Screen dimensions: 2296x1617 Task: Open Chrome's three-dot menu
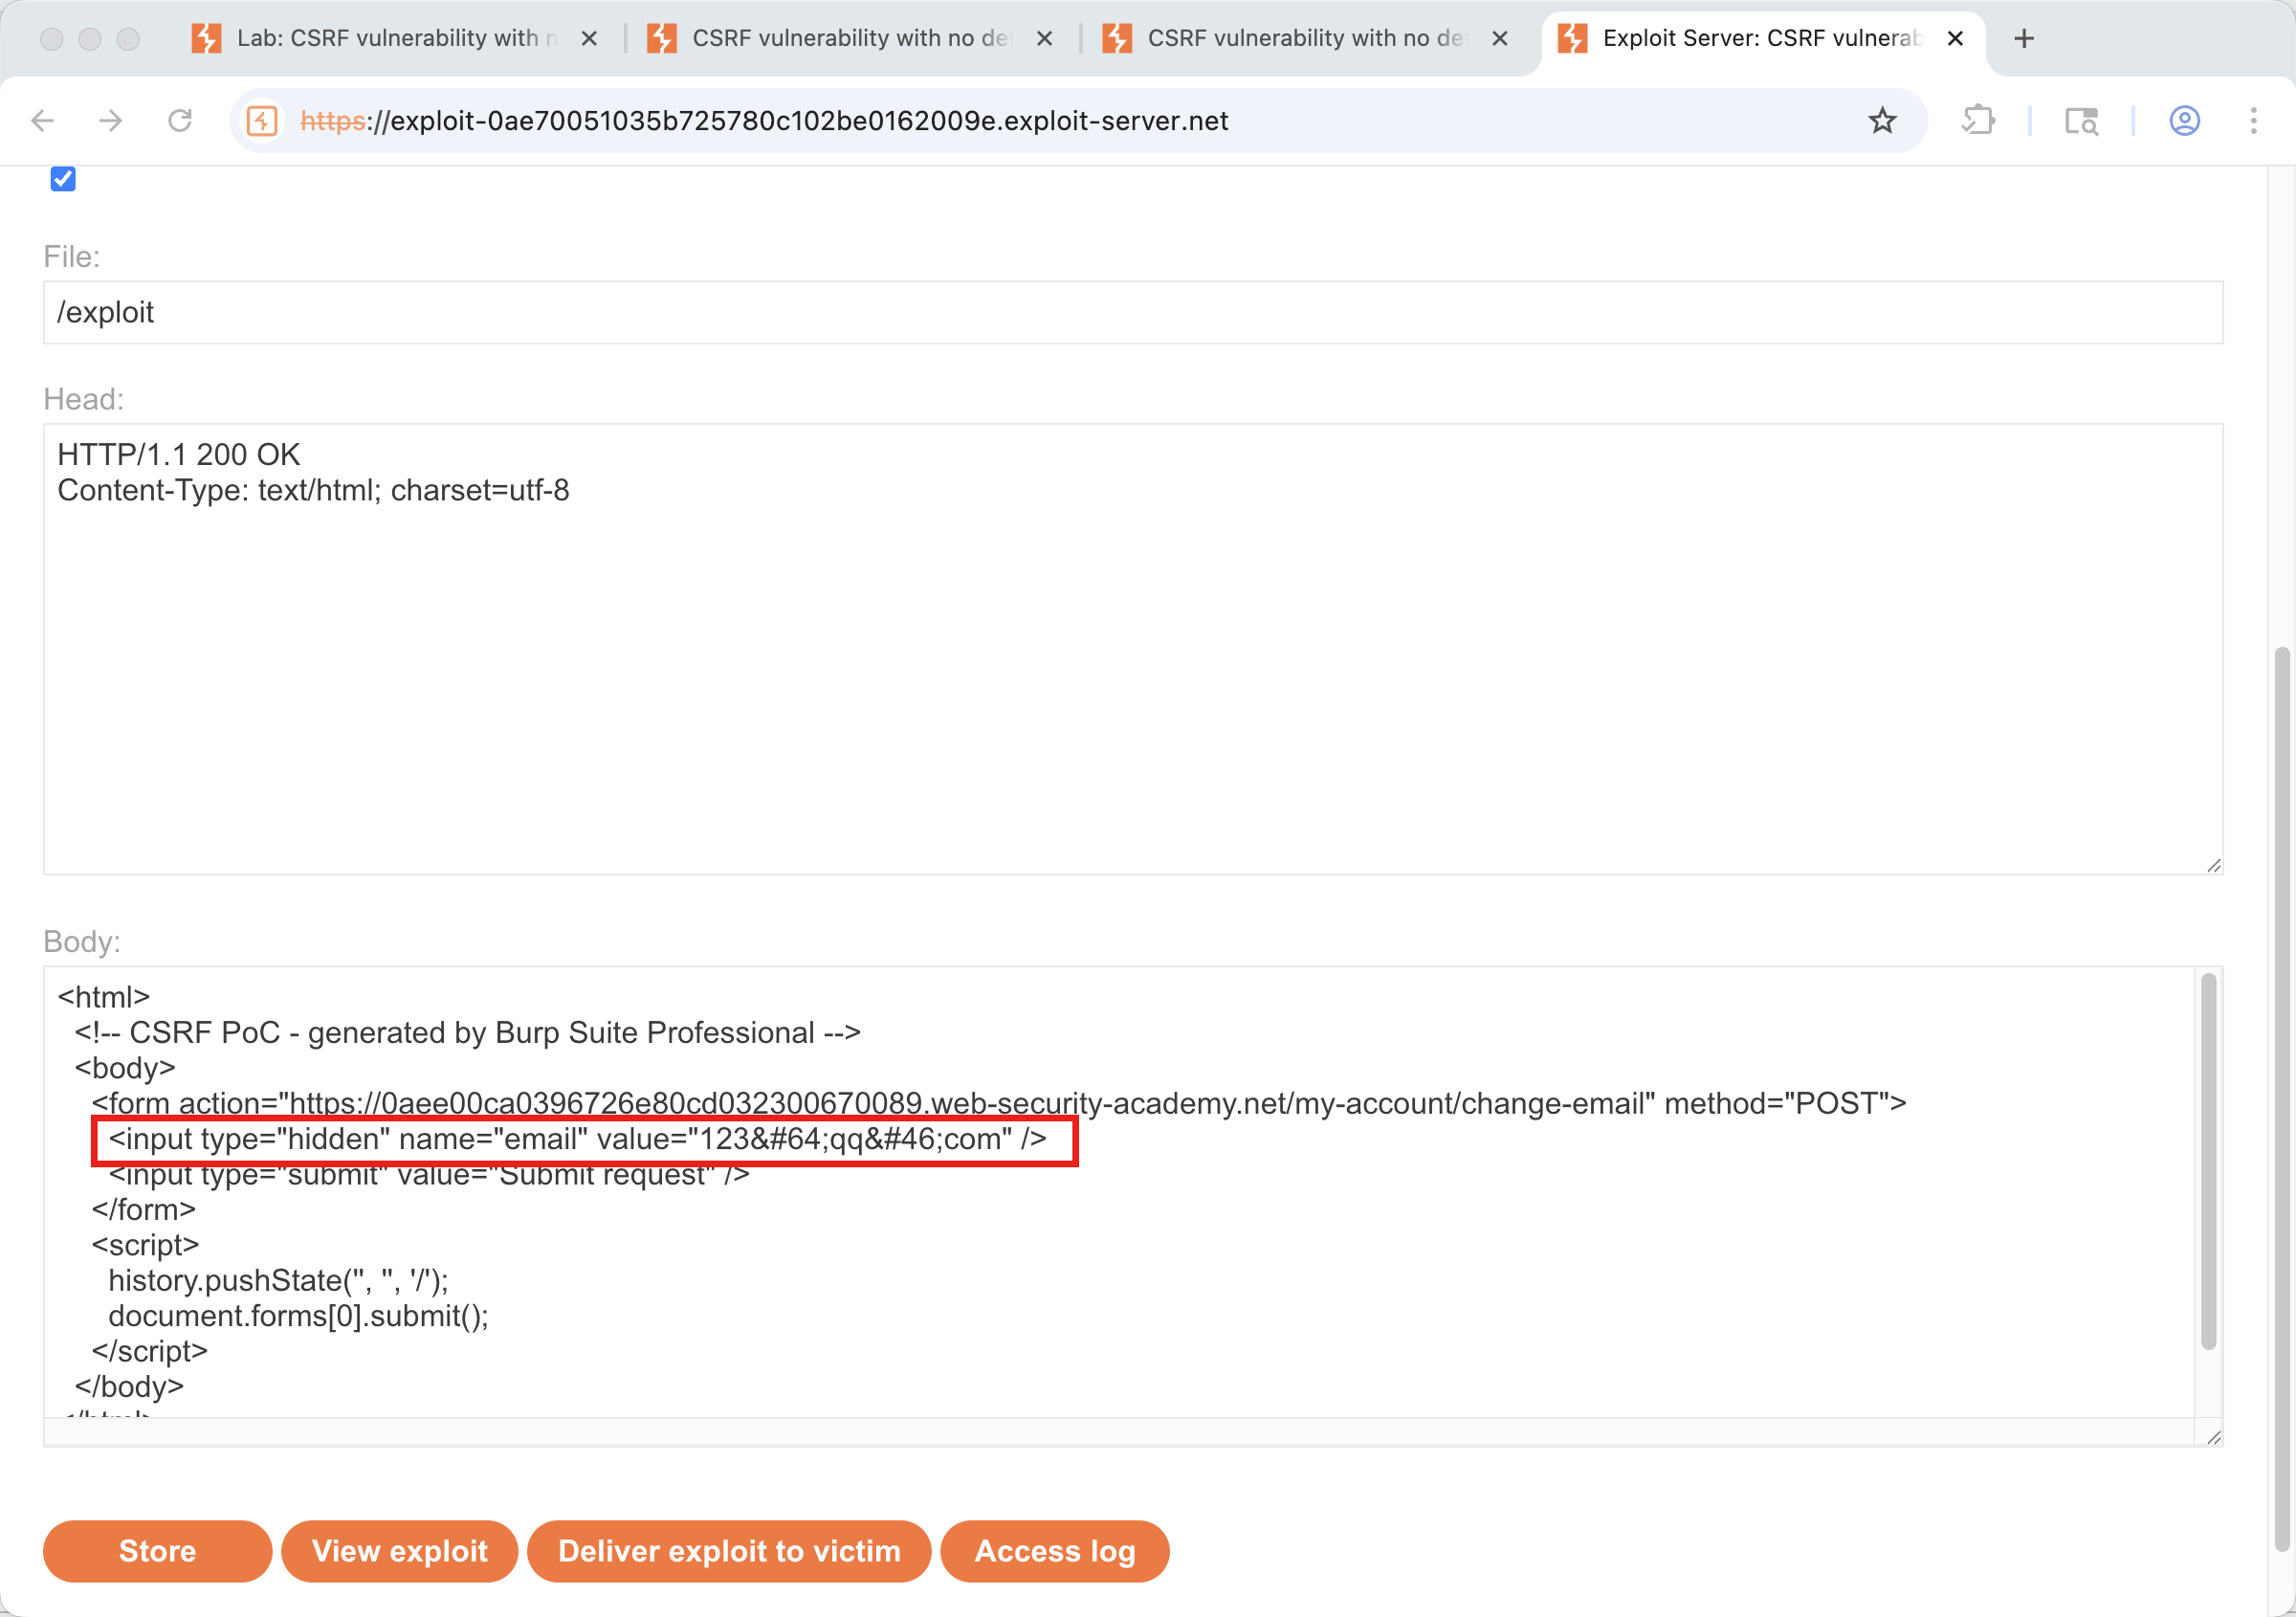coord(2253,121)
